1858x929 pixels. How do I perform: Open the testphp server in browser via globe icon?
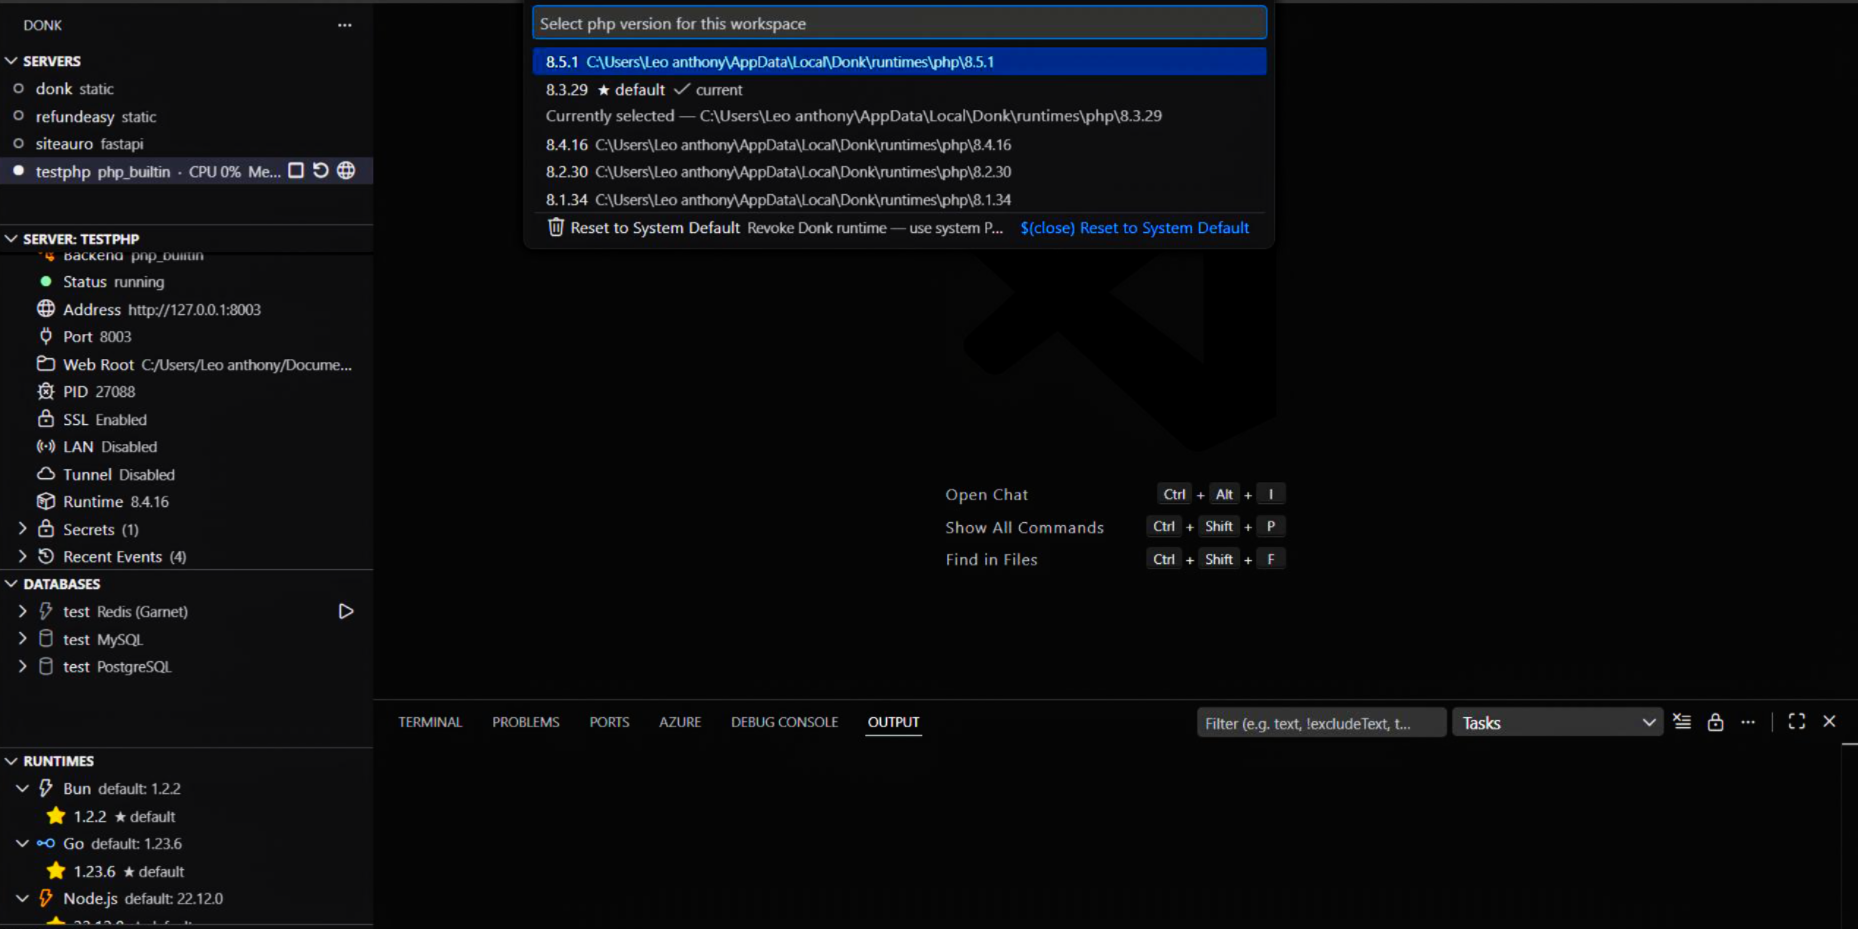click(345, 171)
